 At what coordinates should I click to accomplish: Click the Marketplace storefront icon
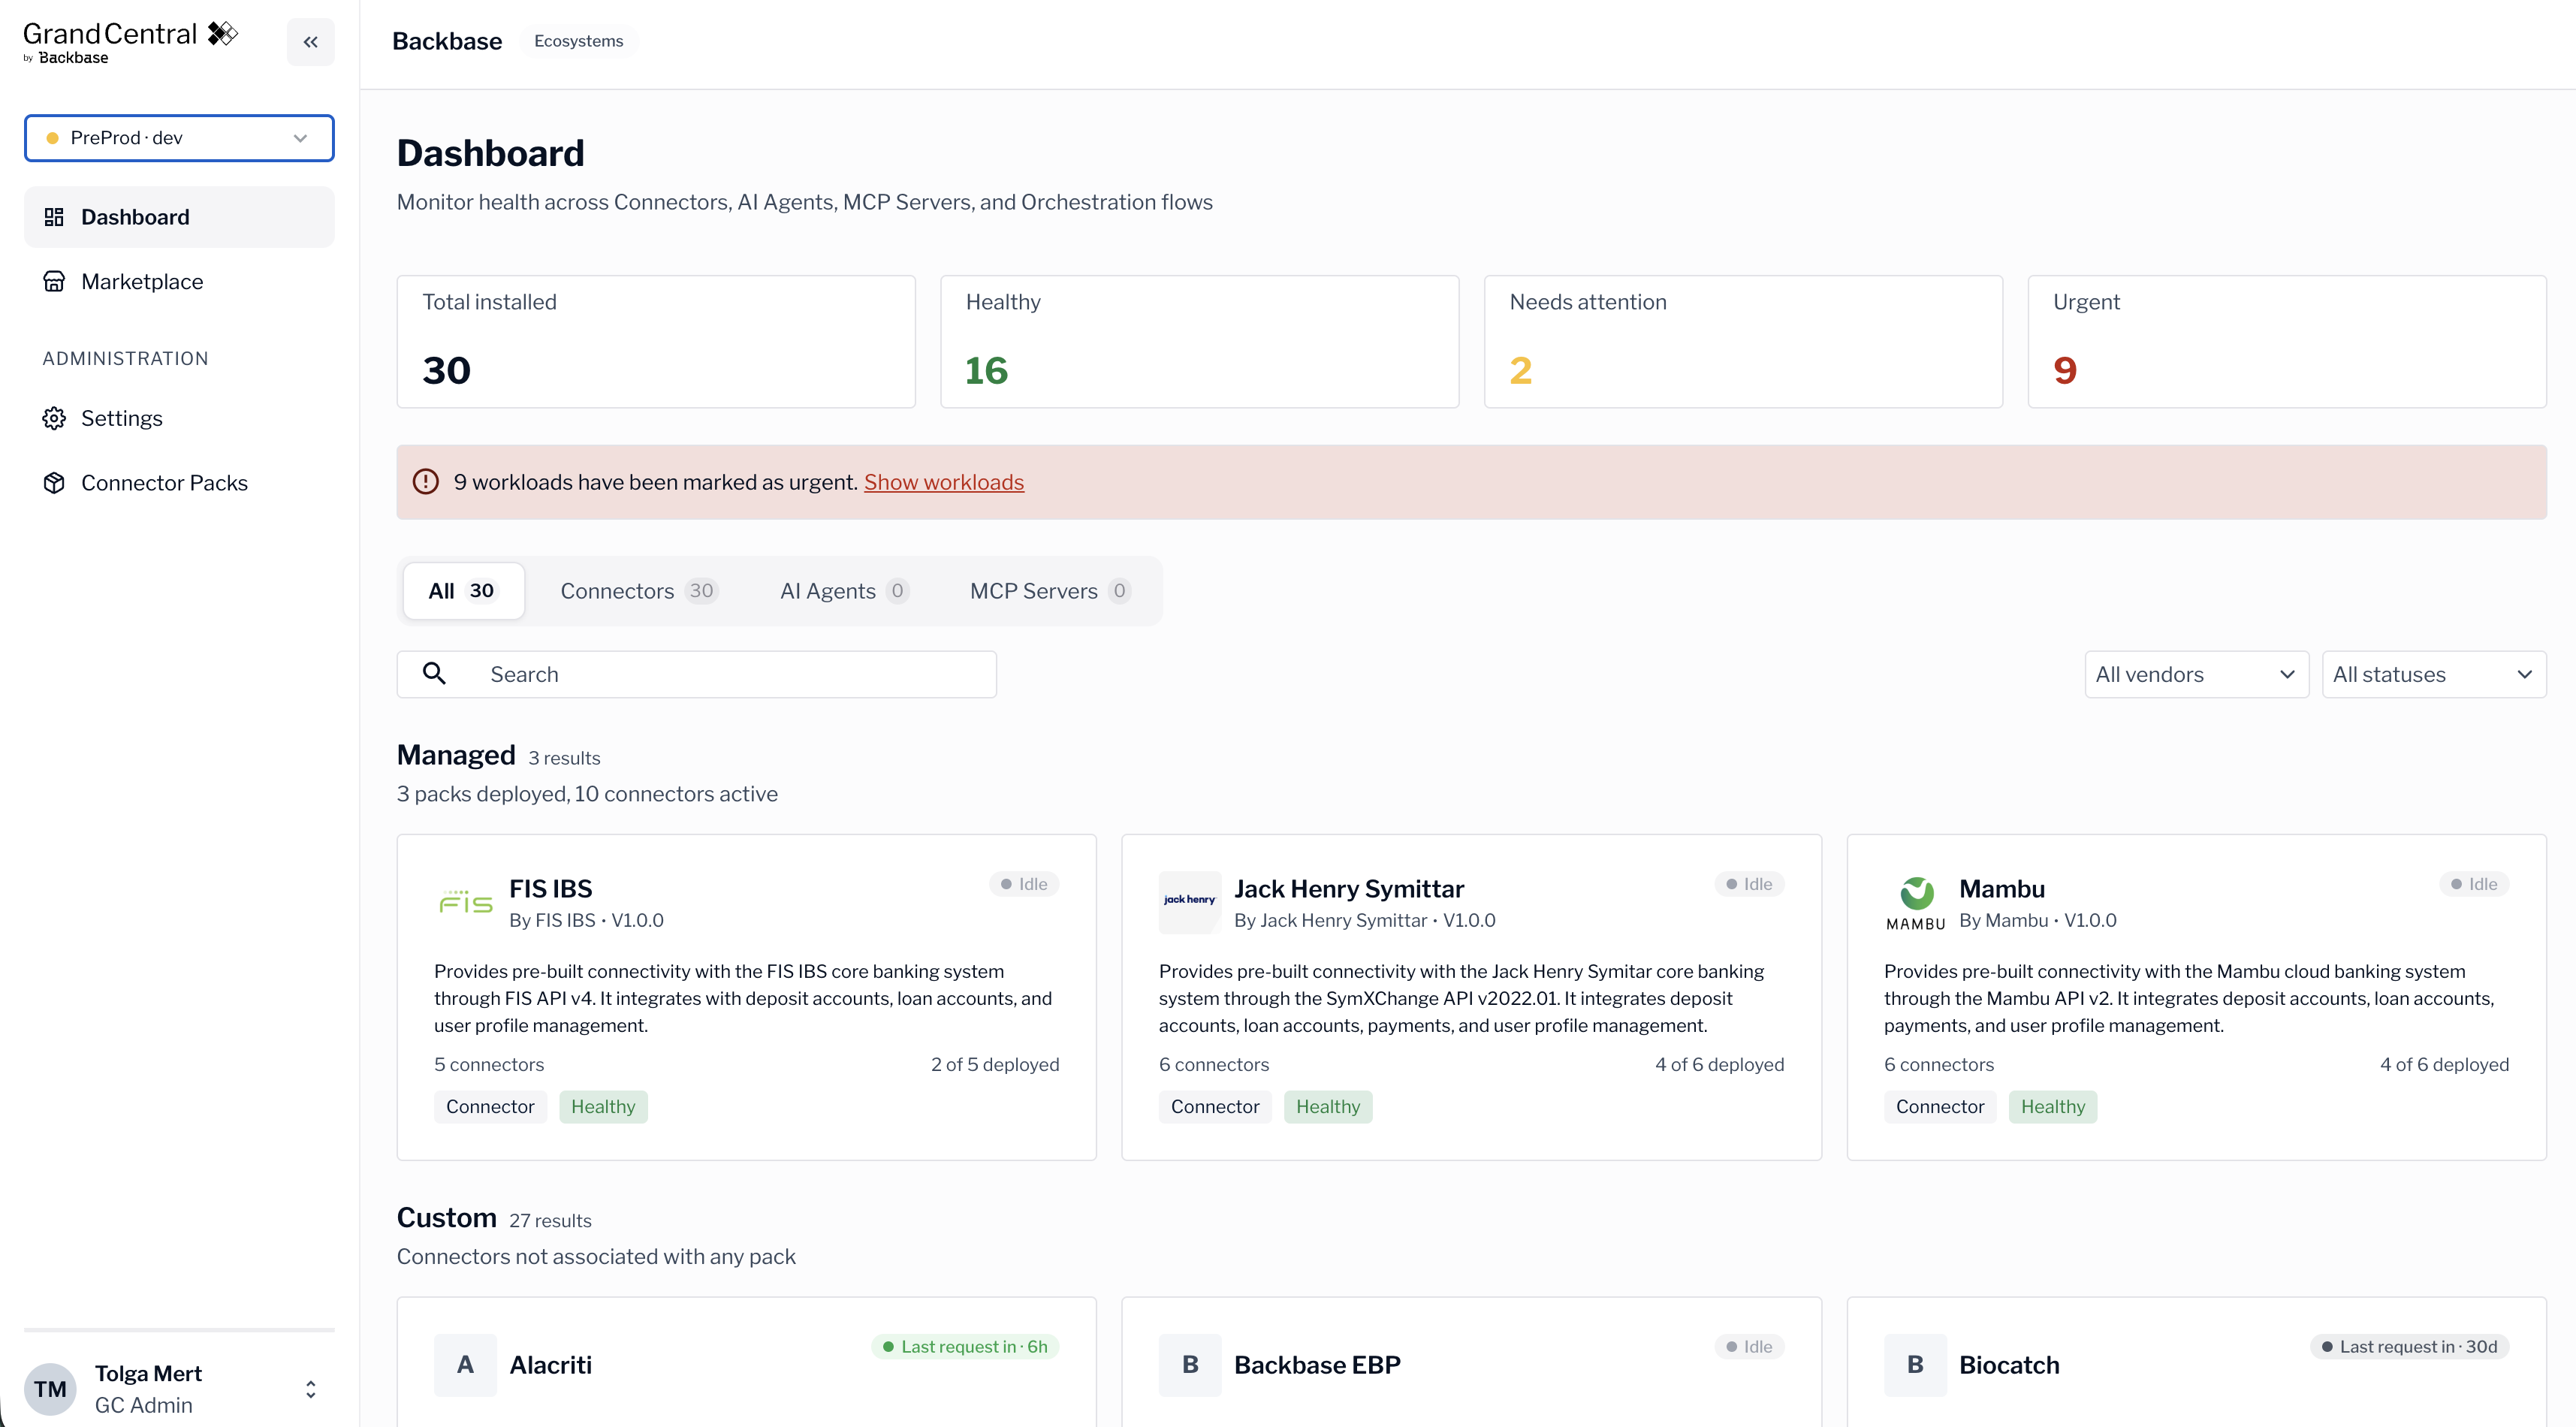pos(54,282)
